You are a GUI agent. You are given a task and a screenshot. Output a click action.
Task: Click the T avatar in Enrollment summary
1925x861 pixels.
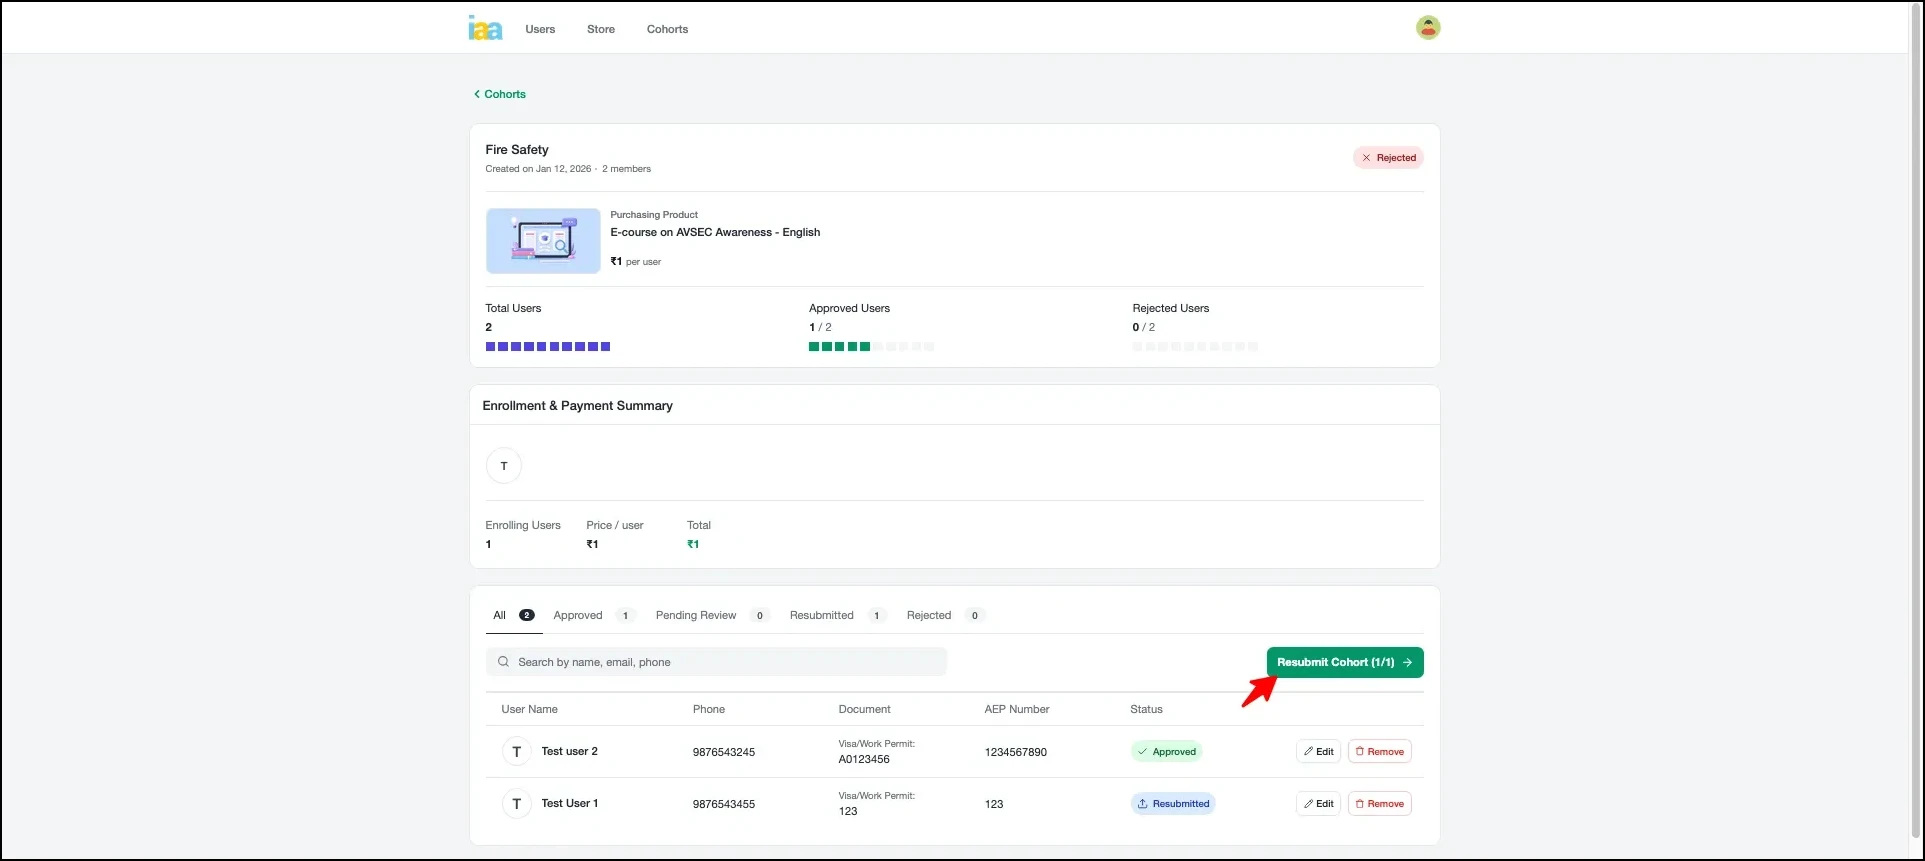503,466
